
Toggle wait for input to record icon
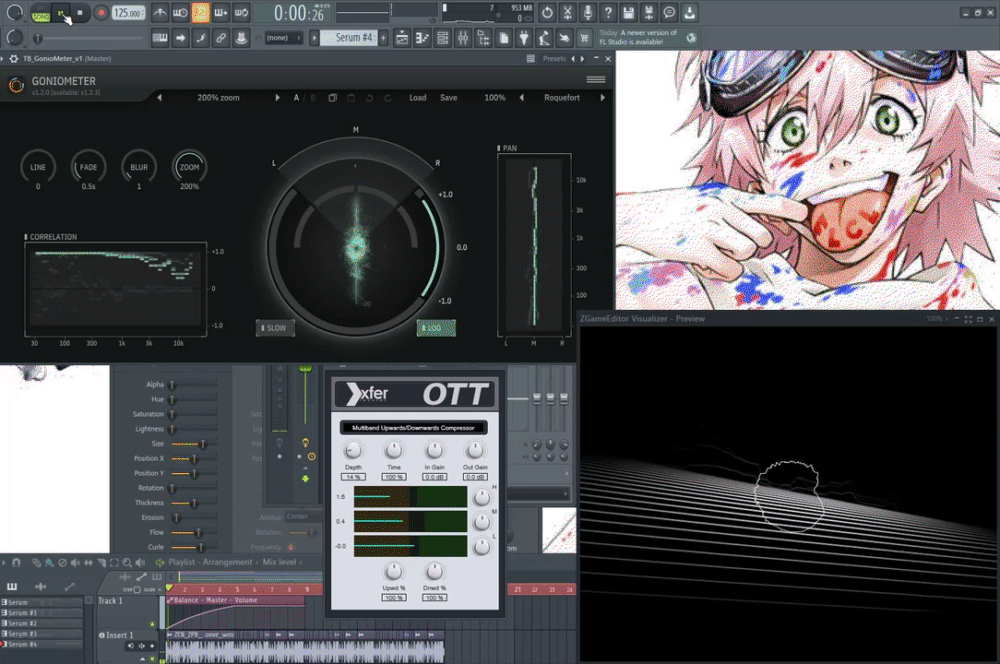(x=180, y=12)
